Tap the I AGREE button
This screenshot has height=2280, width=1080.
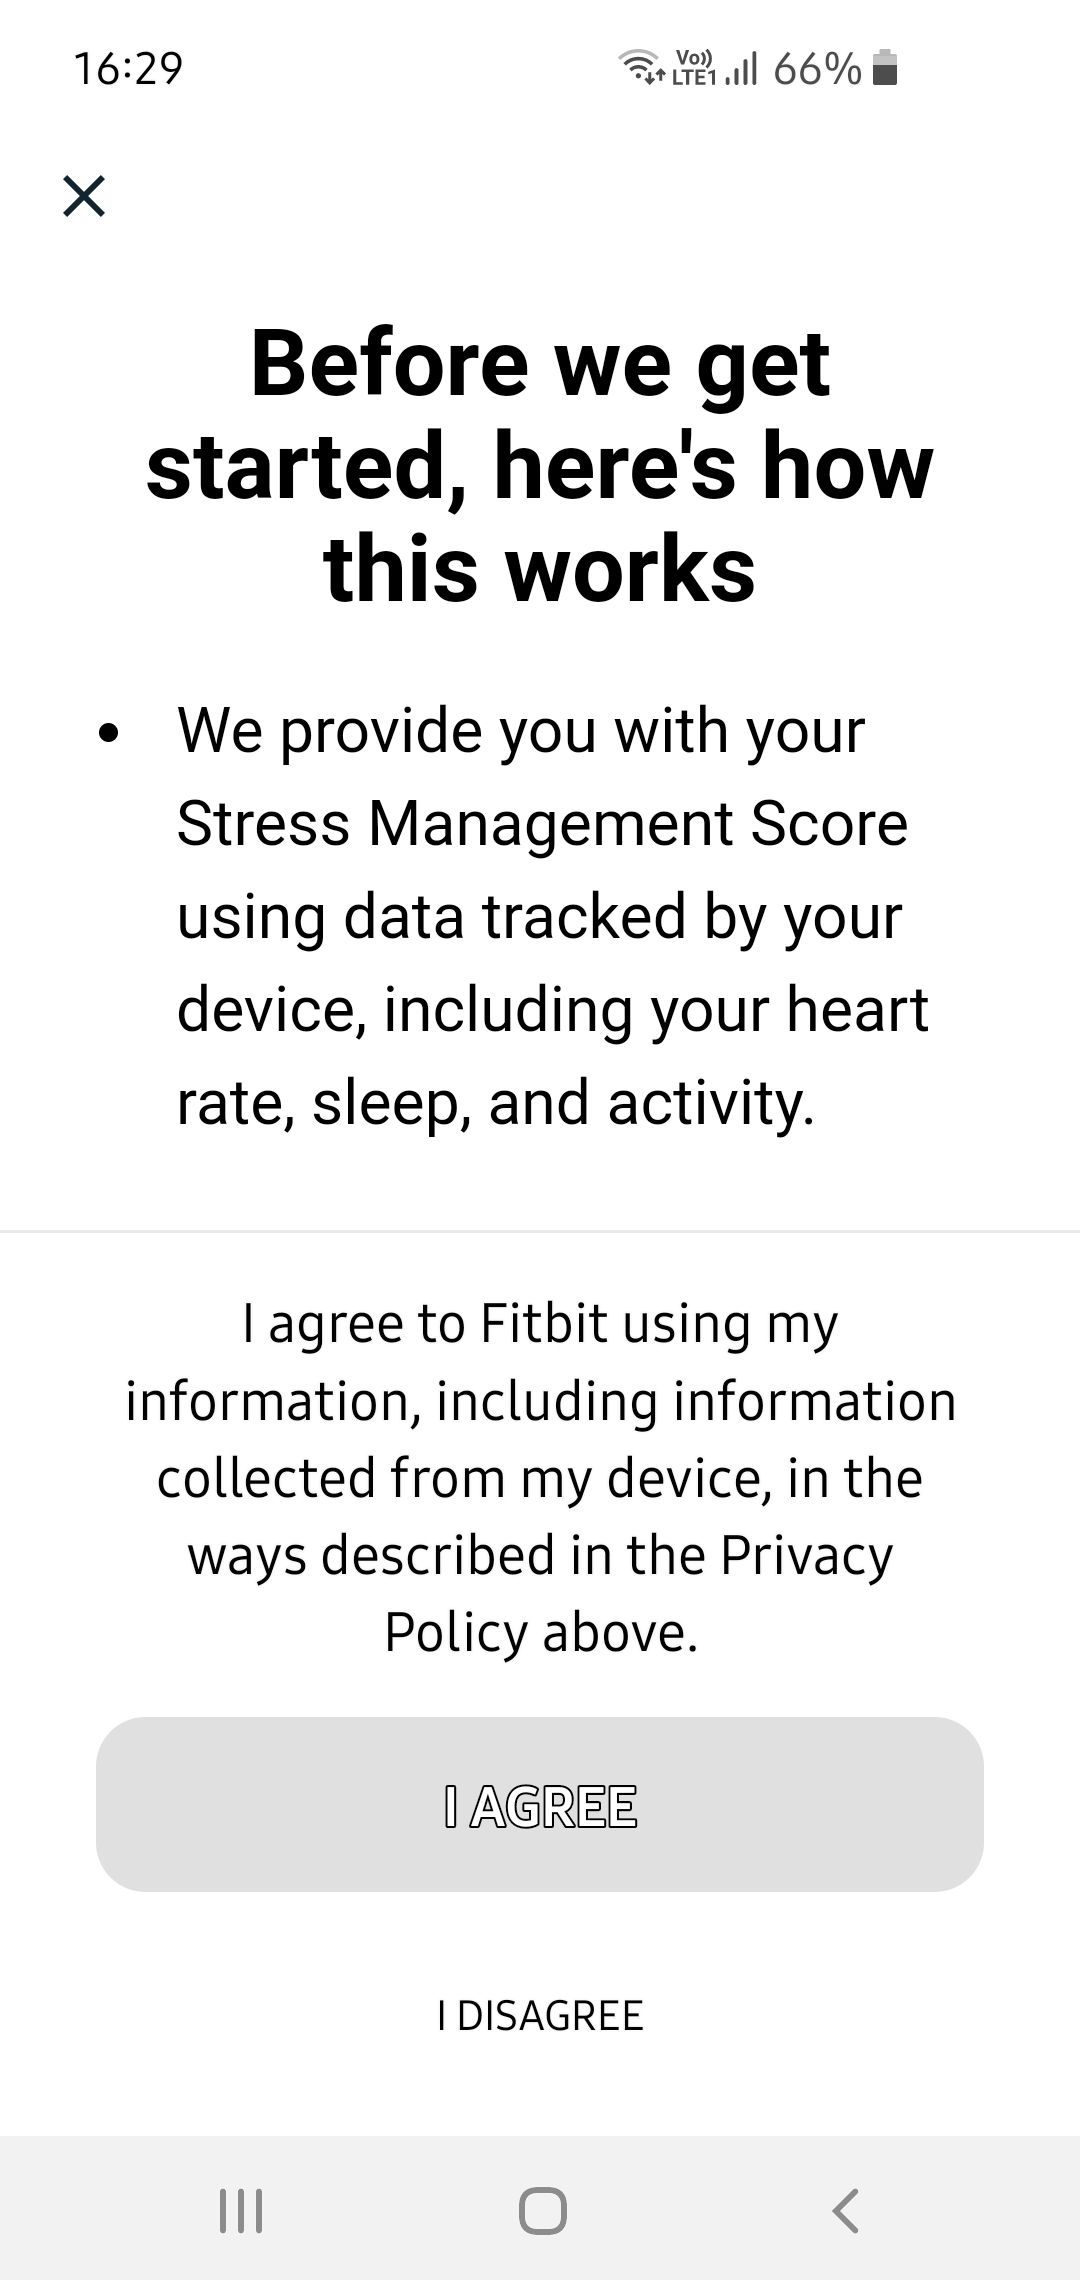click(x=540, y=1804)
